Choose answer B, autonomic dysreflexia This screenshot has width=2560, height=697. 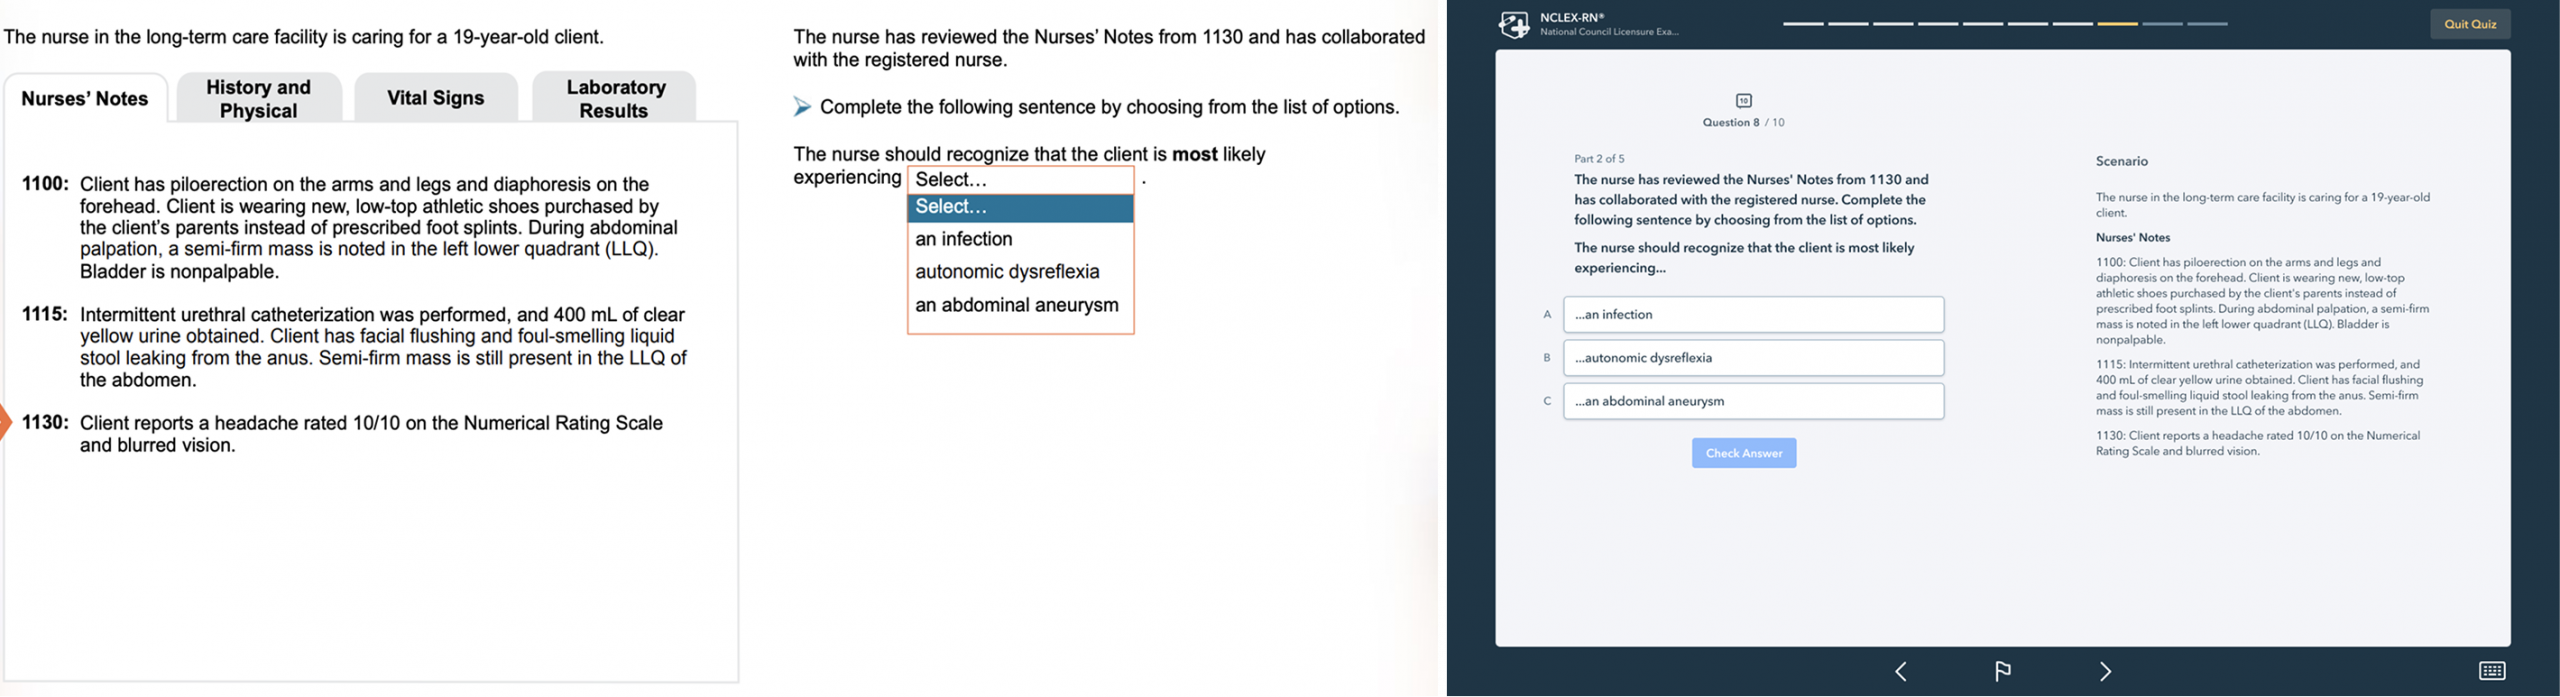[1753, 358]
